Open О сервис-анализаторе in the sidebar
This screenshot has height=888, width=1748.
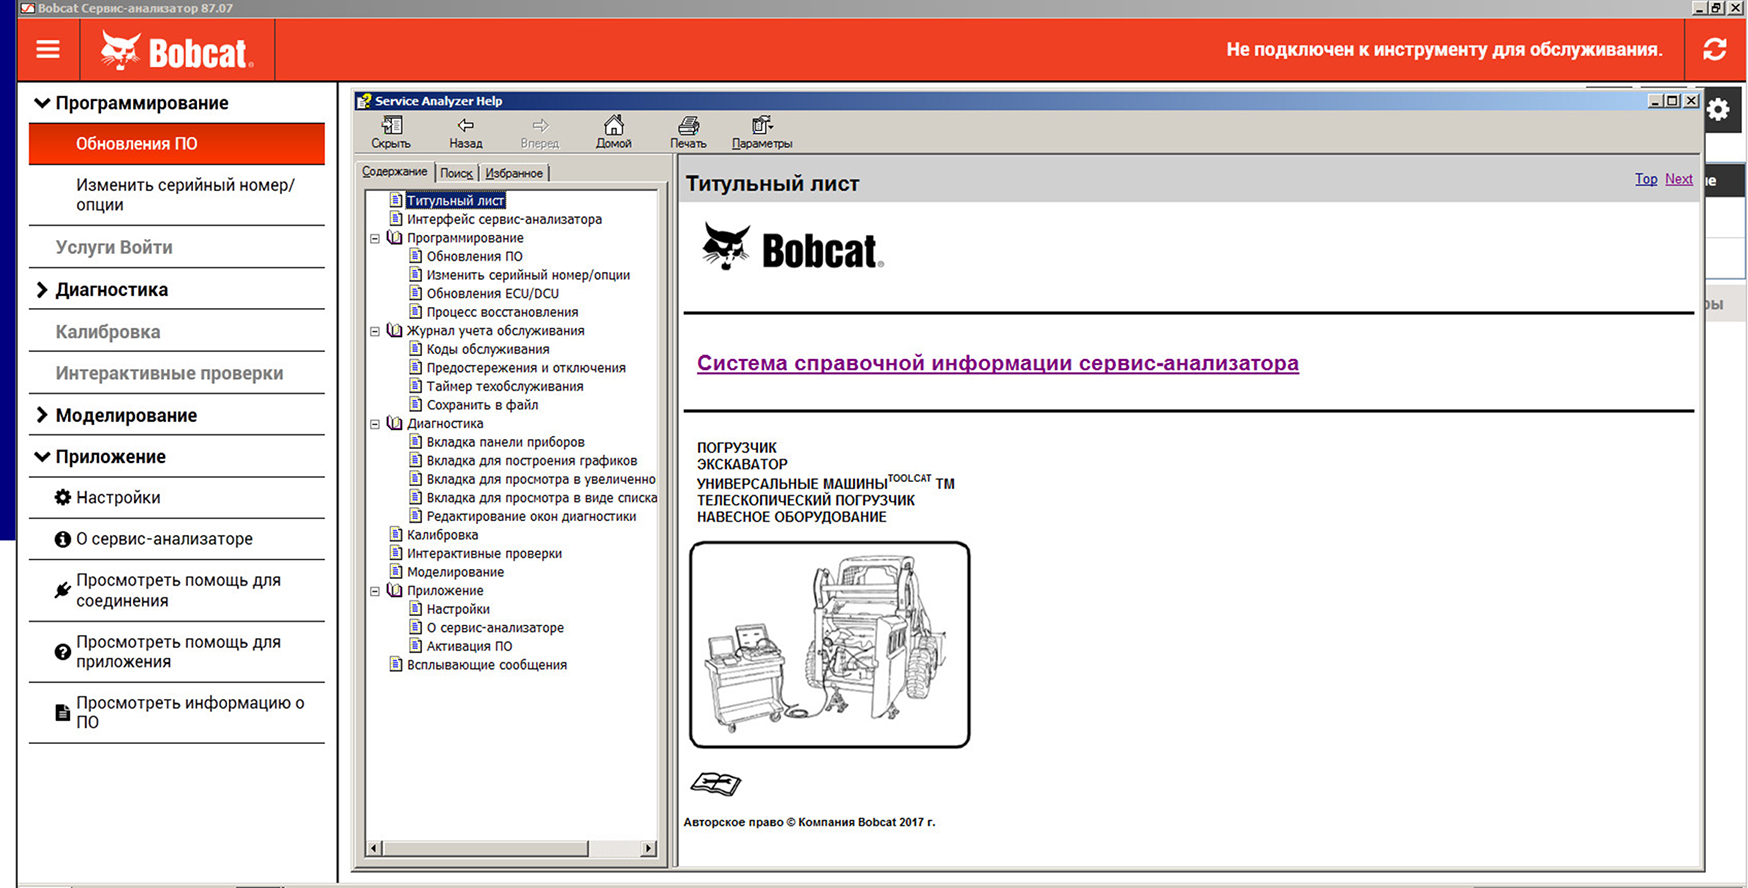[164, 539]
